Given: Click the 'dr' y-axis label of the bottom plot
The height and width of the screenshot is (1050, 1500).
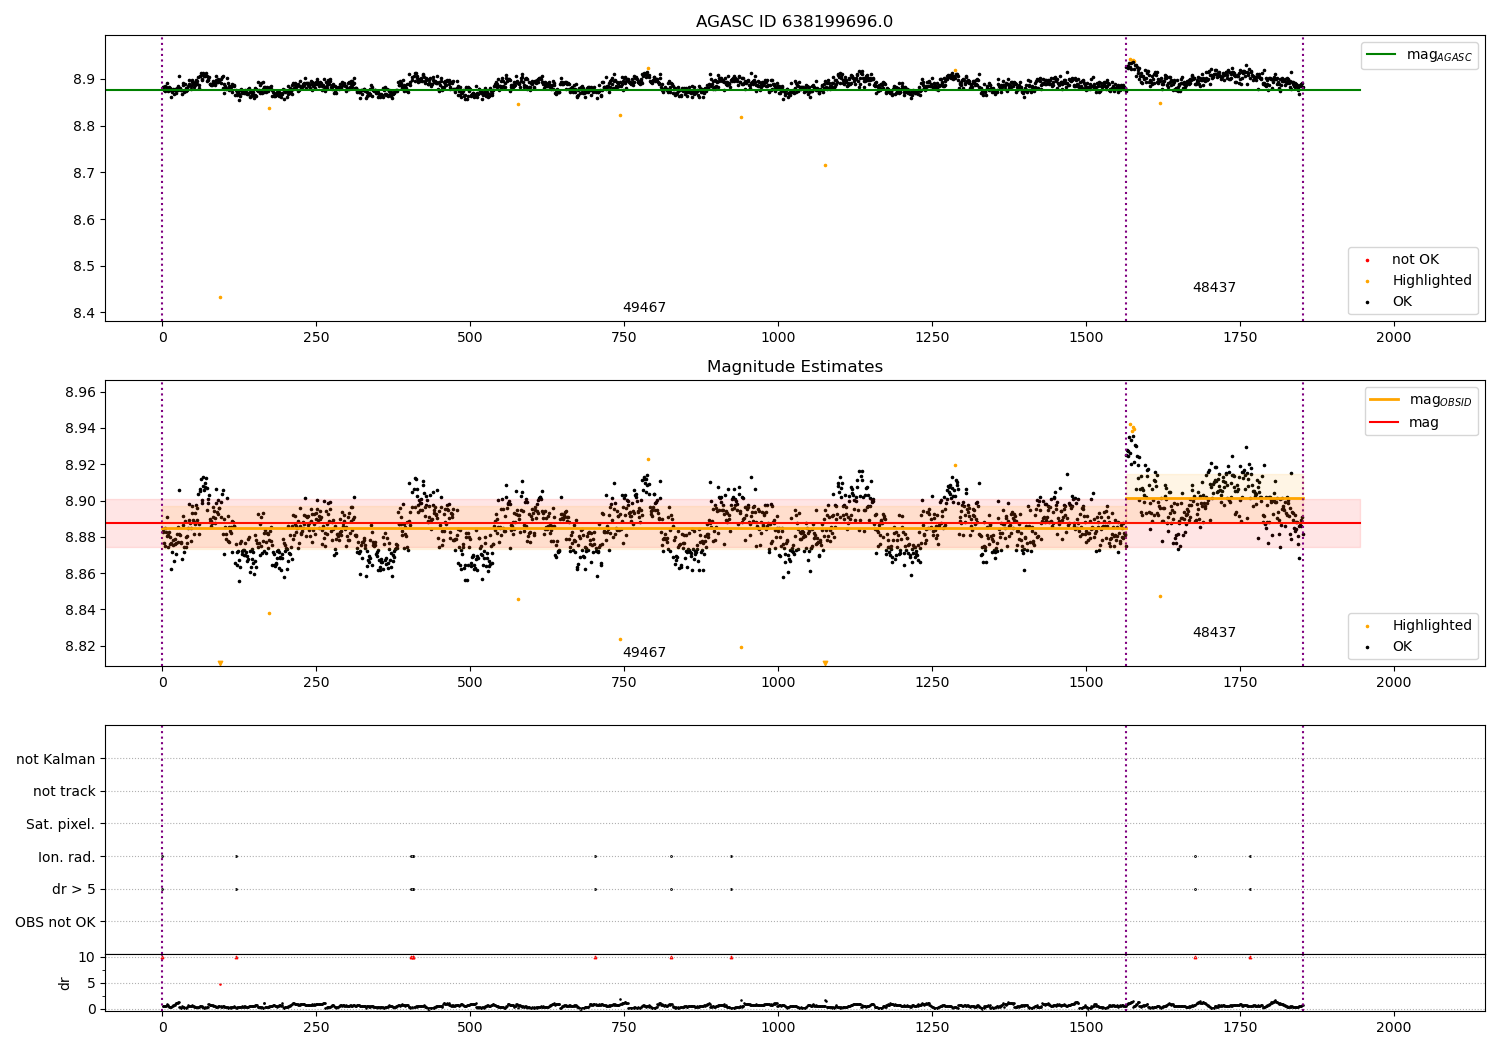Looking at the screenshot, I should coord(65,983).
